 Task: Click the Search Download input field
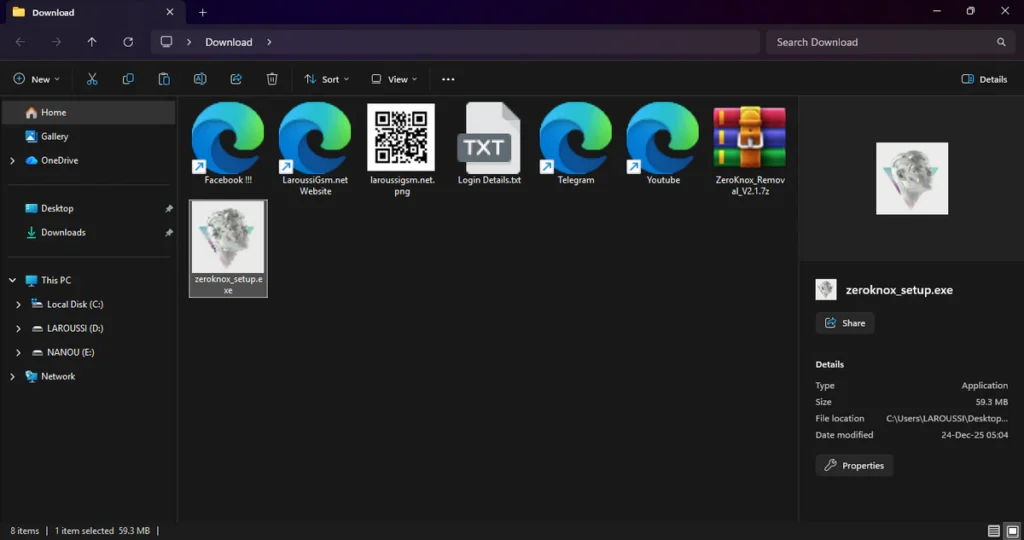[880, 42]
